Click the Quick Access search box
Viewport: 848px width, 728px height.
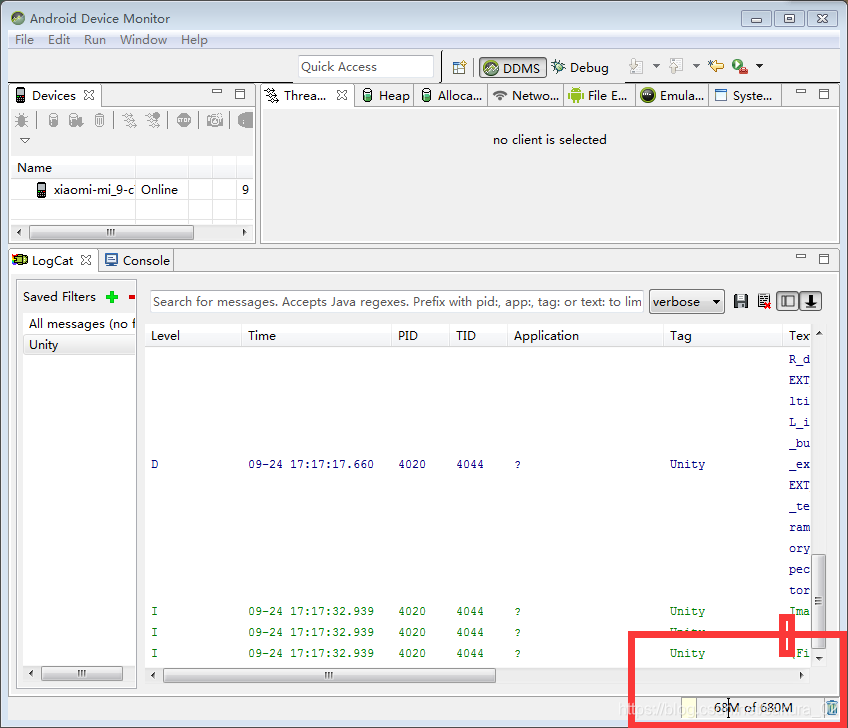click(366, 67)
